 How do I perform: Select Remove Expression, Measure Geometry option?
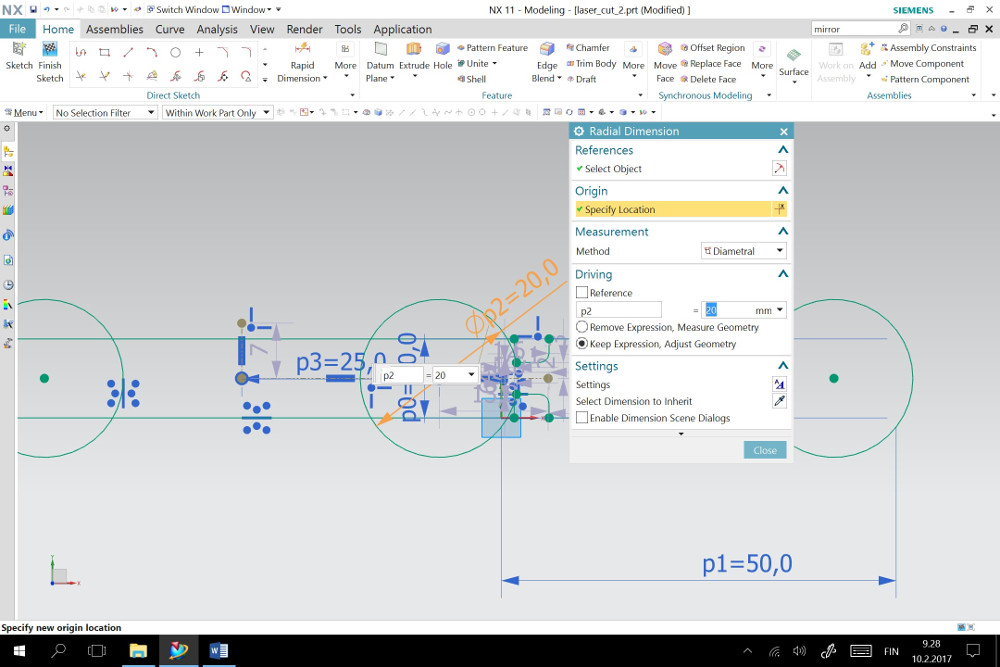pos(583,327)
